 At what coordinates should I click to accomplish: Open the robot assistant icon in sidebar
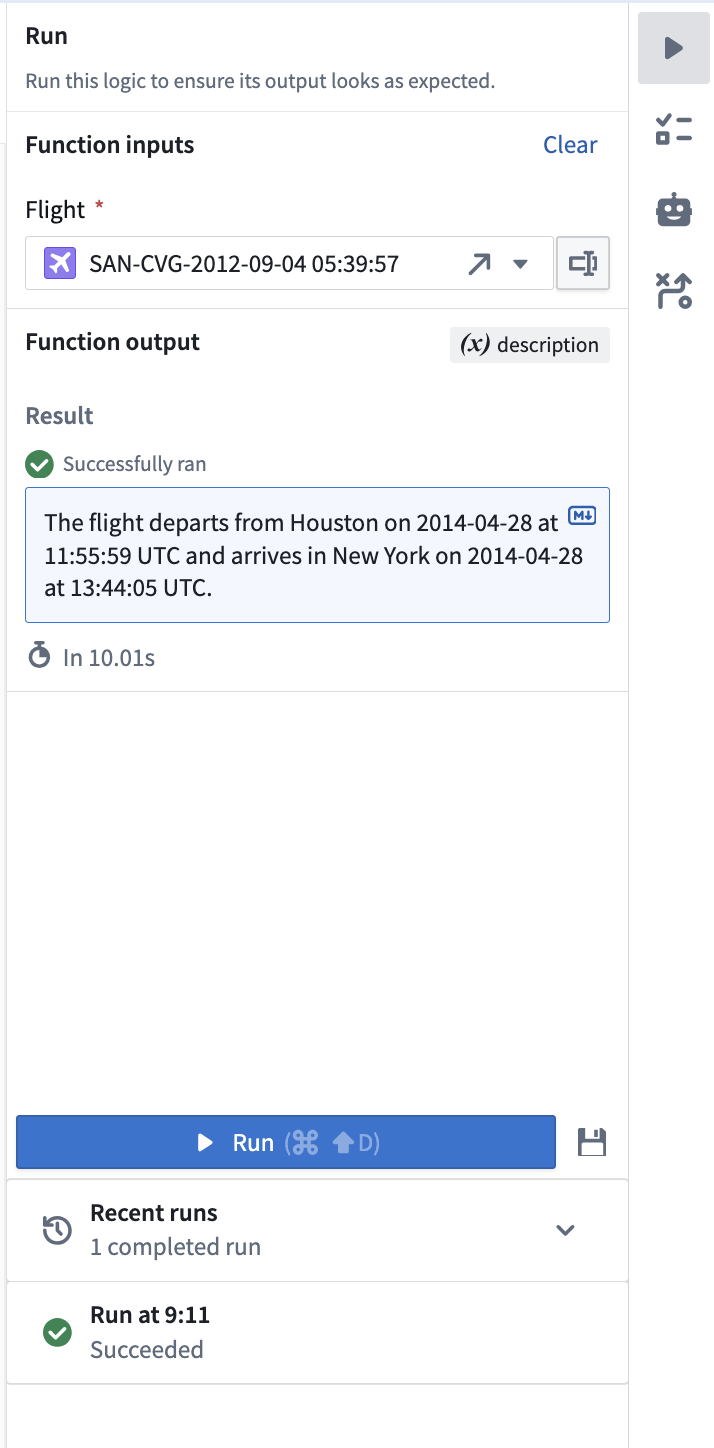[x=674, y=210]
